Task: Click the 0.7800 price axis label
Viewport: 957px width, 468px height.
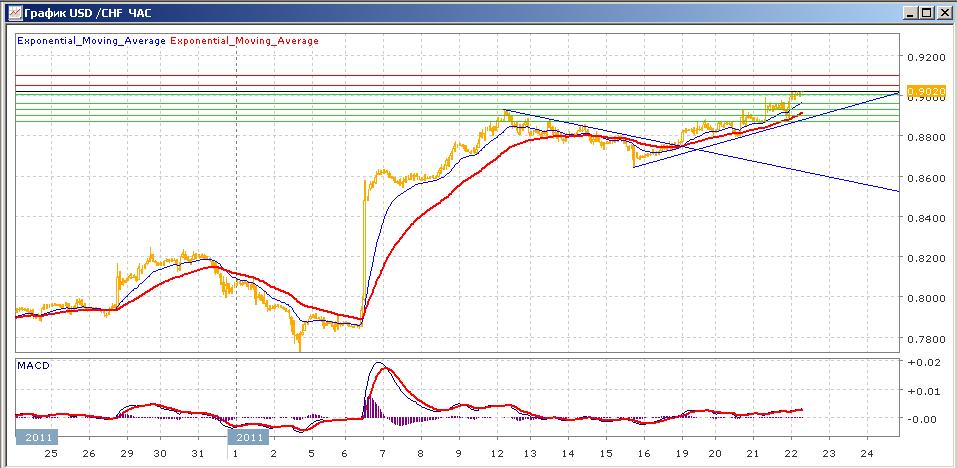Action: coord(926,339)
